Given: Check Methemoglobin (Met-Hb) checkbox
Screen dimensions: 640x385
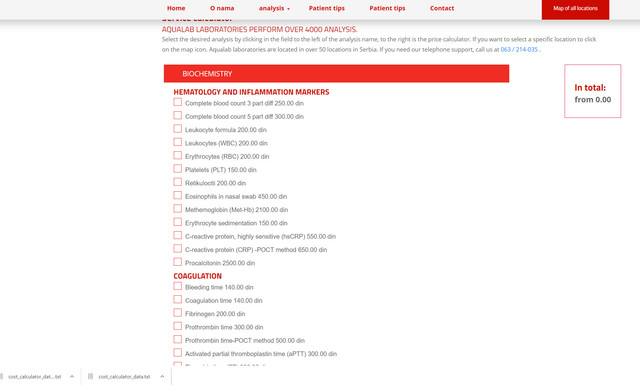Looking at the screenshot, I should point(178,209).
